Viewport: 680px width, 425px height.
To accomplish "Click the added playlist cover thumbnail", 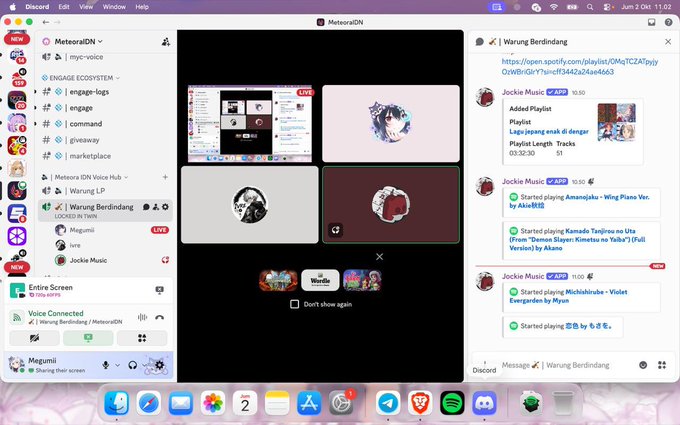I will click(616, 122).
